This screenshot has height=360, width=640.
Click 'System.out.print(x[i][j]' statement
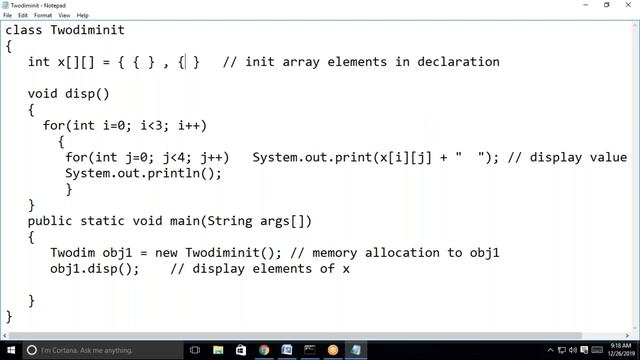pos(342,157)
